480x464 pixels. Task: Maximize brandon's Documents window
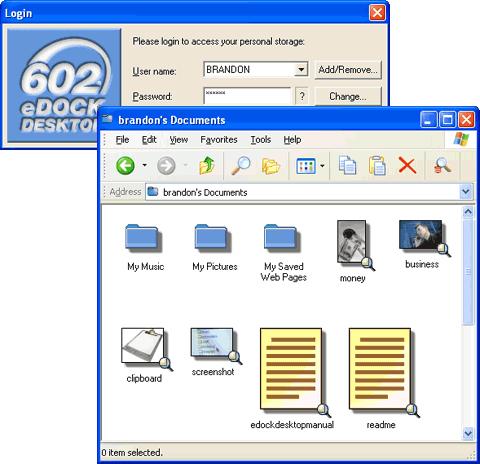point(447,119)
